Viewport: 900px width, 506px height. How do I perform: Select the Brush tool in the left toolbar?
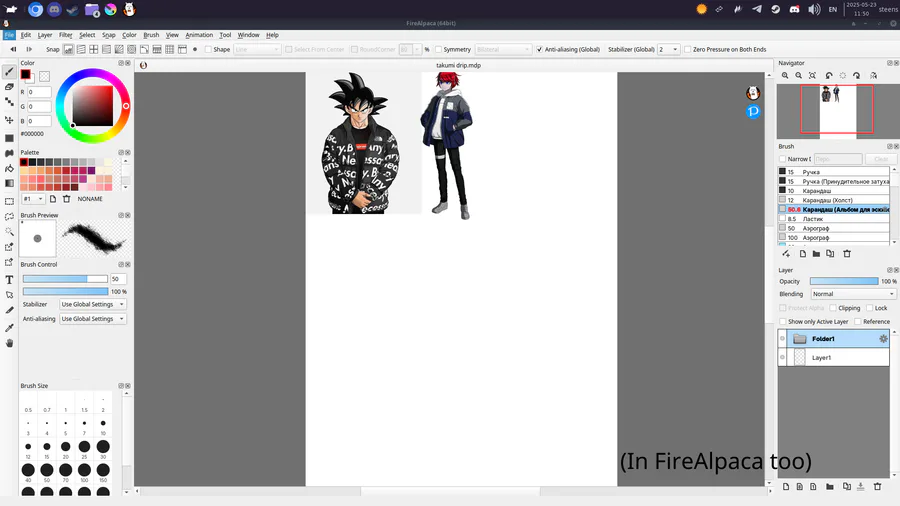[9, 72]
